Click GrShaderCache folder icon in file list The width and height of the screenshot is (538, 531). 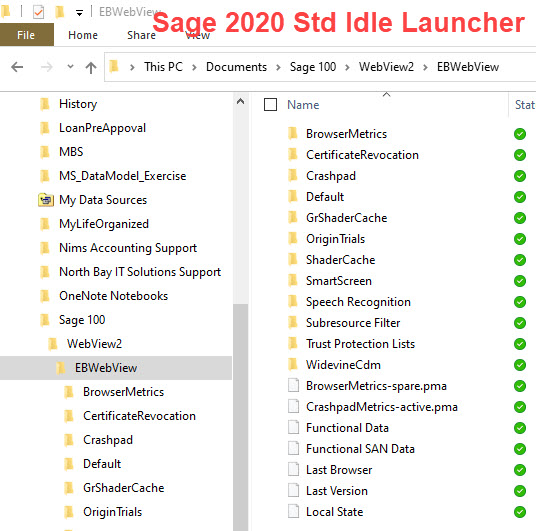tap(293, 217)
